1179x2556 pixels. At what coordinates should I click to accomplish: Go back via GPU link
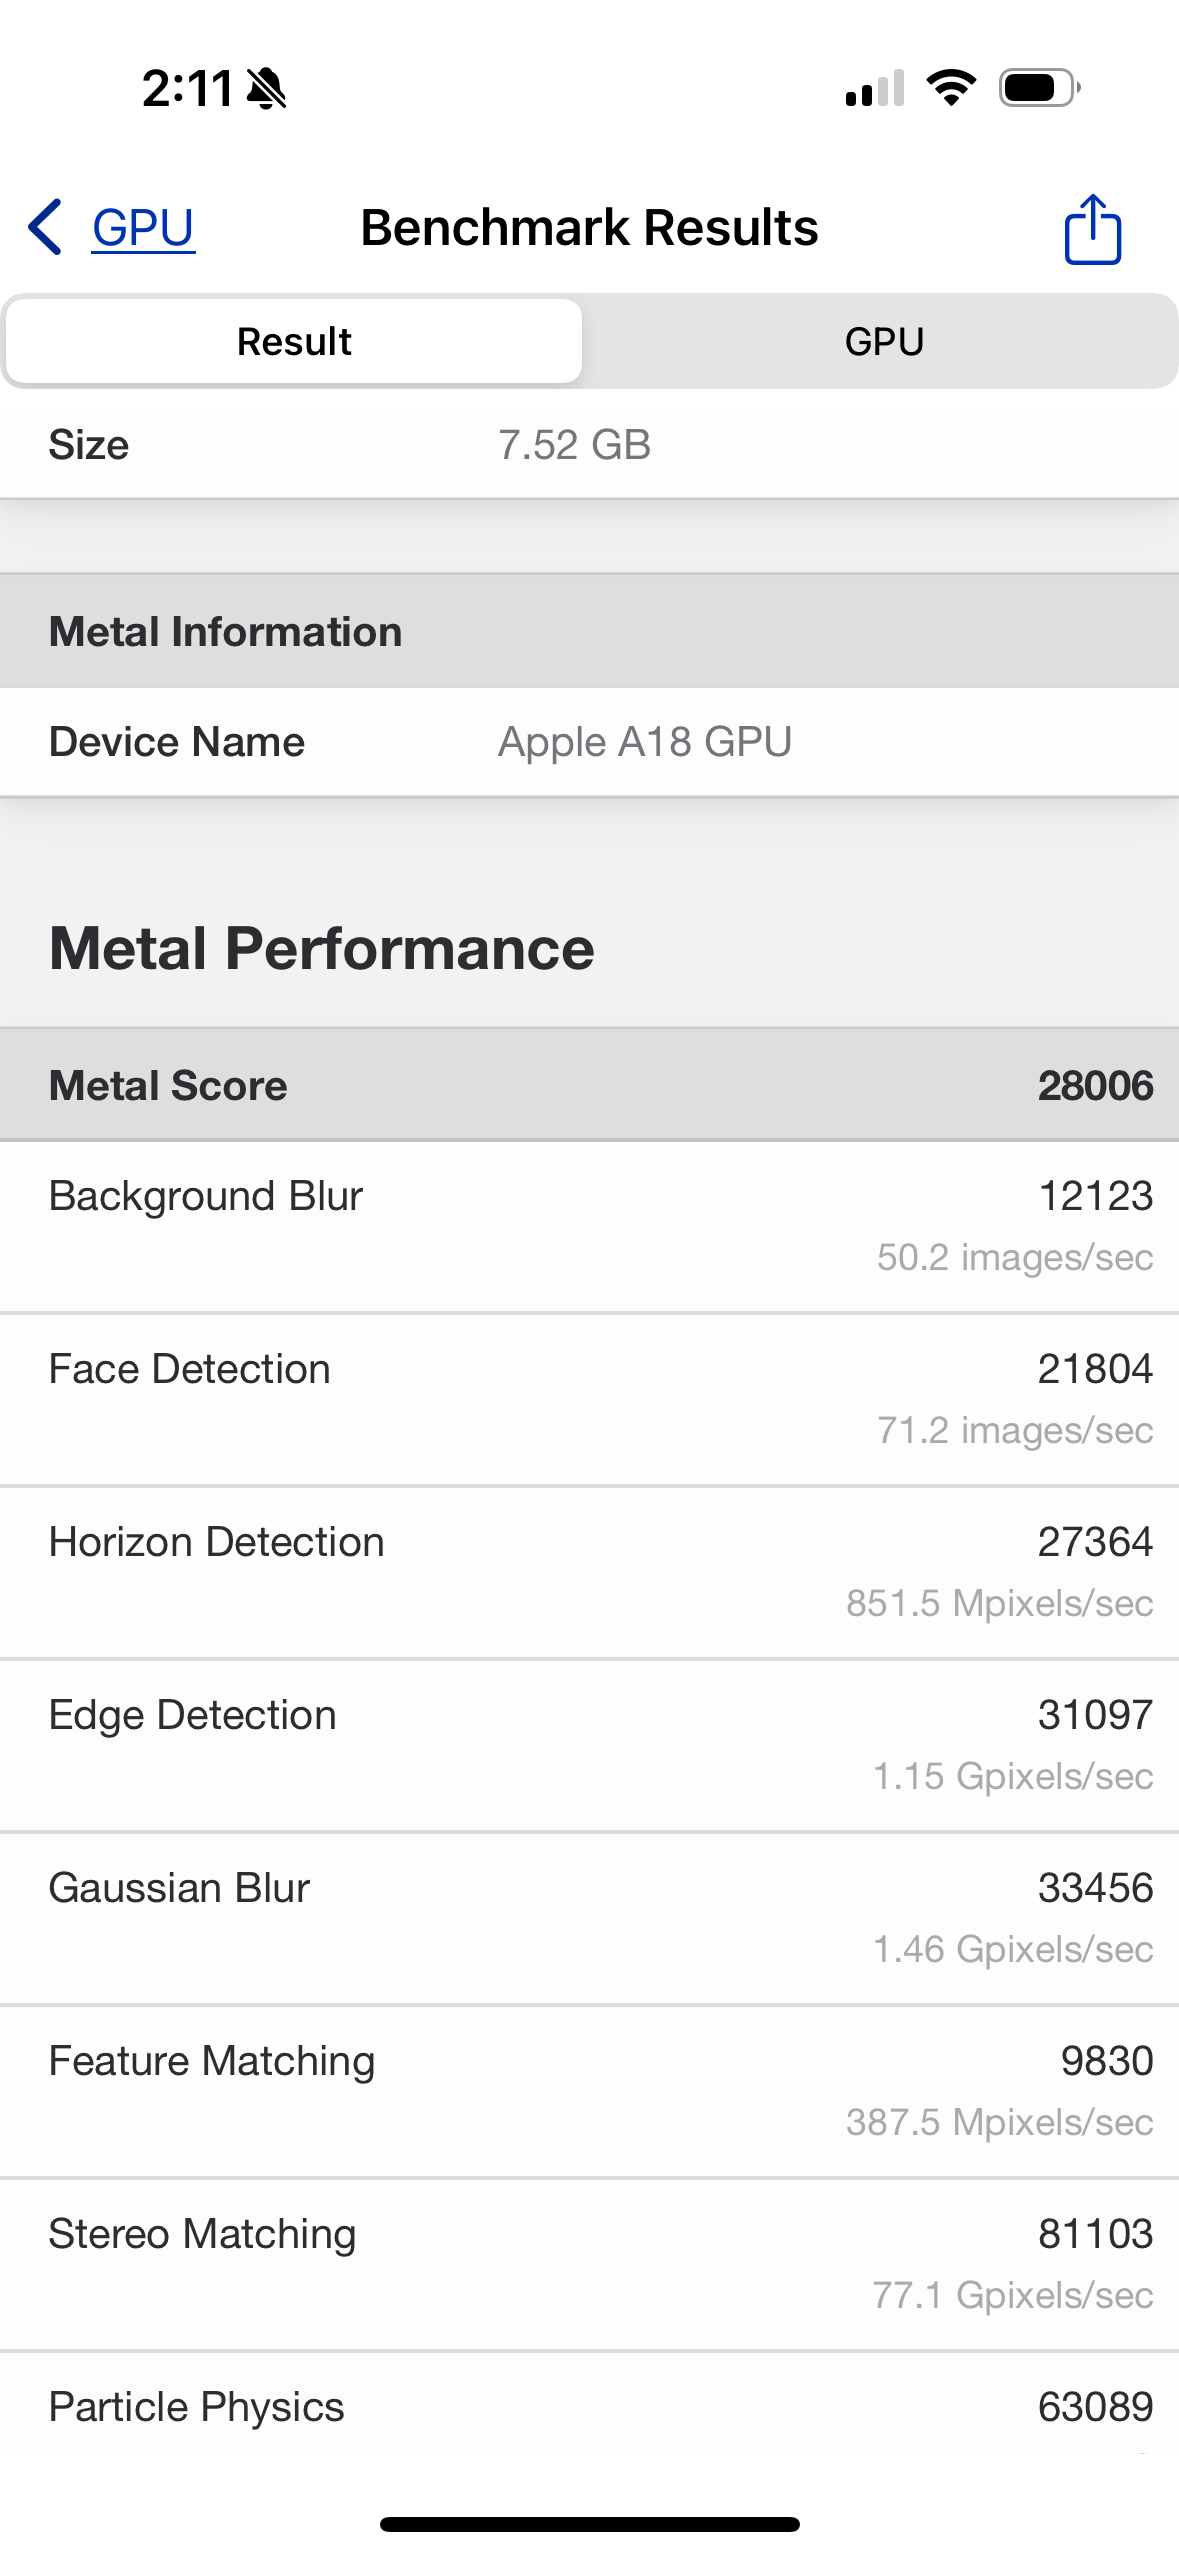point(143,227)
